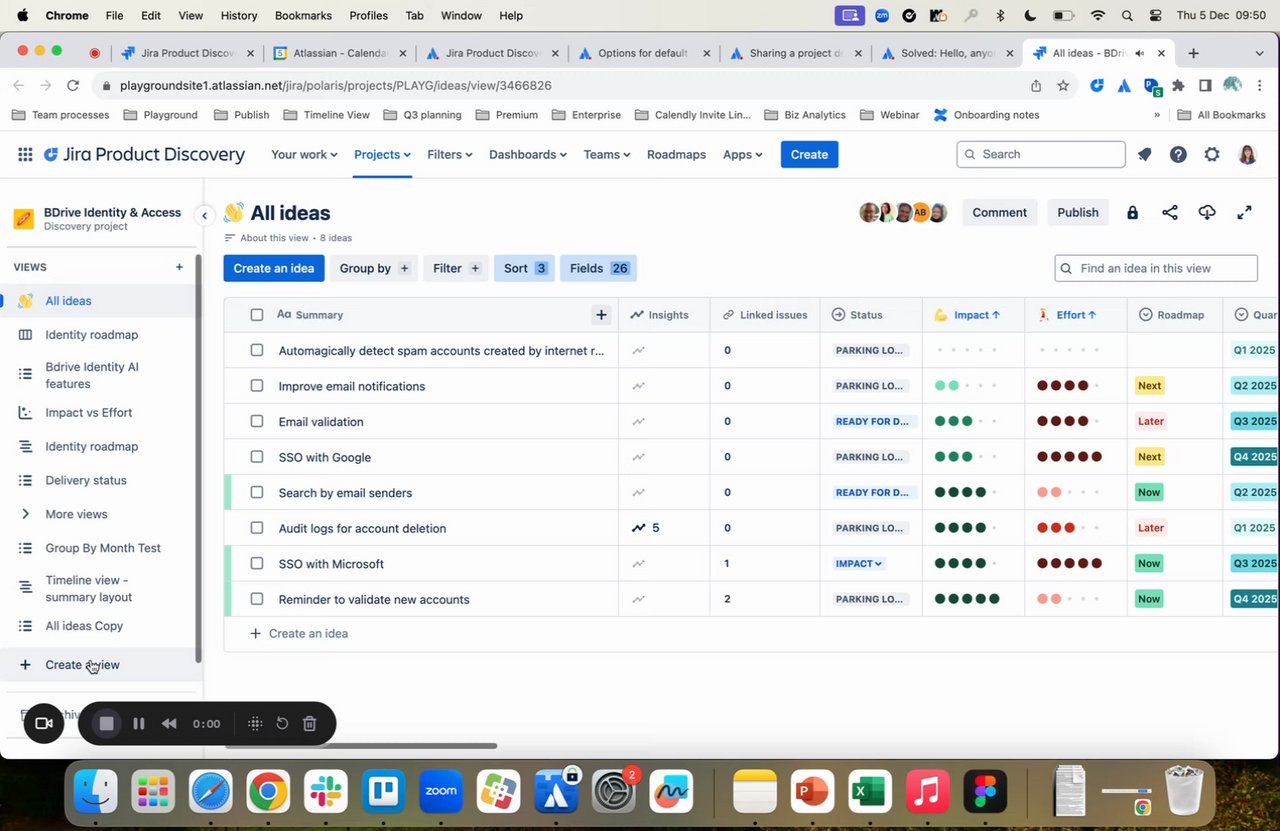Open the Chrome tab search chevron
1280x831 pixels.
click(1259, 53)
